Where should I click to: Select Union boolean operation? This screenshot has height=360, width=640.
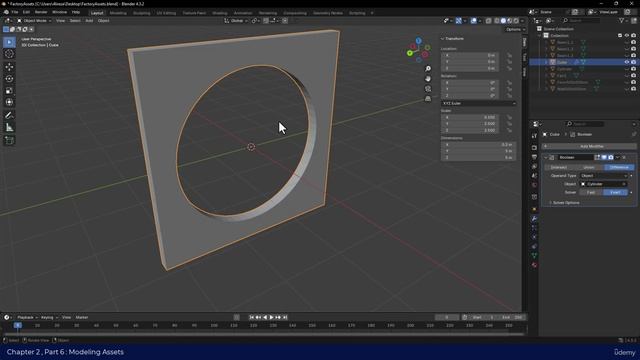click(x=589, y=167)
